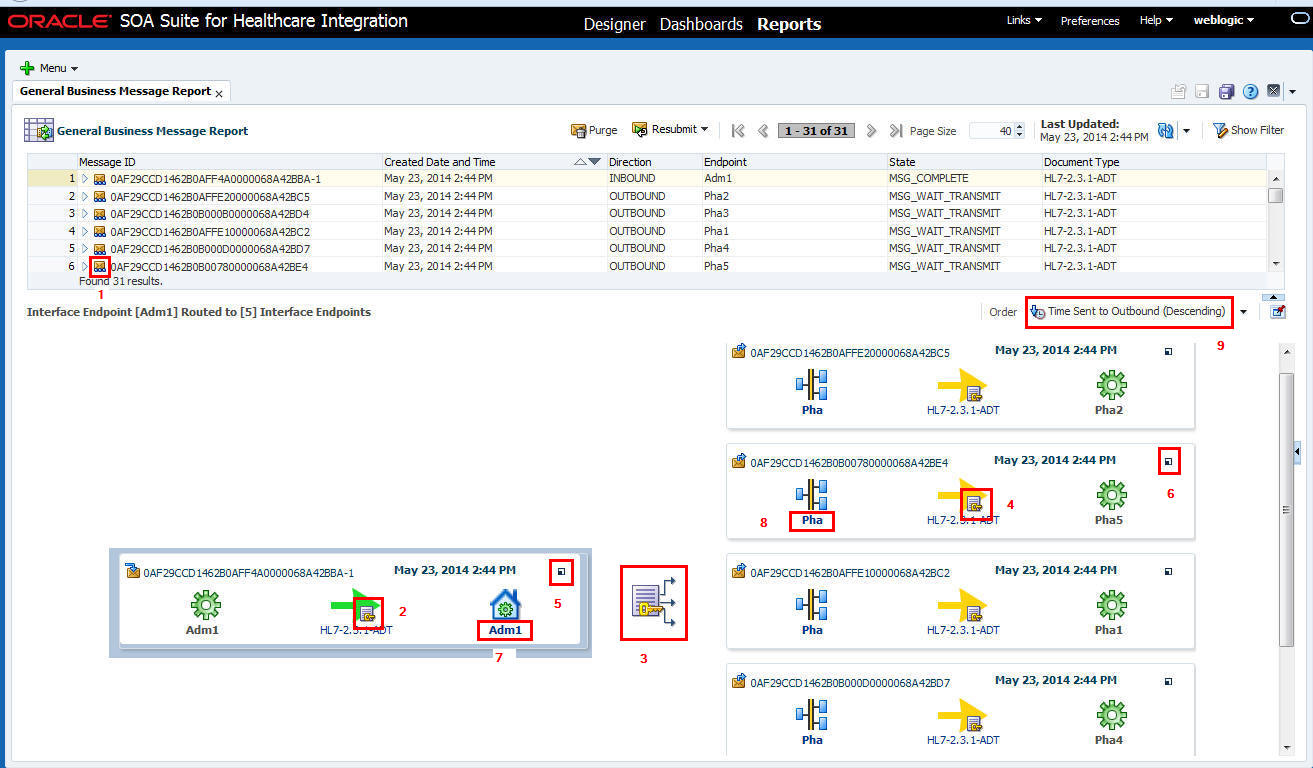
Task: Click the Pha label in the Pha5 card
Action: 812,520
